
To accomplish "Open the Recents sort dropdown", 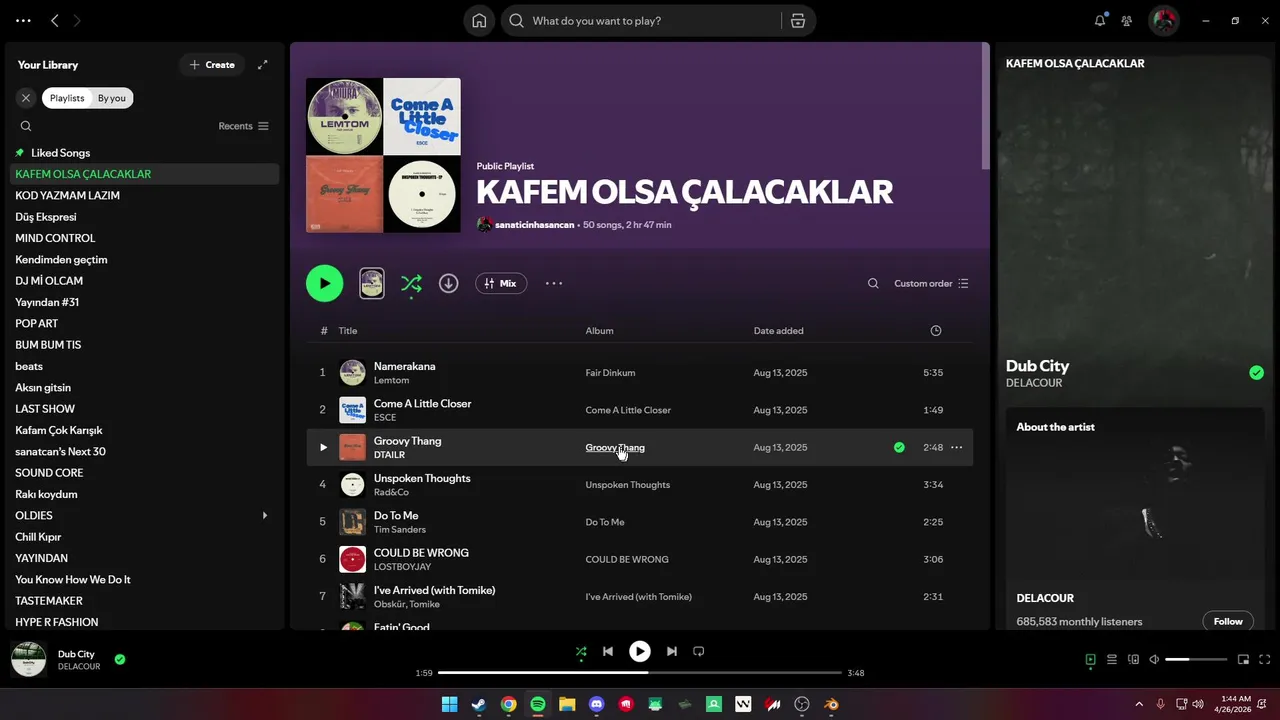I will [x=244, y=126].
